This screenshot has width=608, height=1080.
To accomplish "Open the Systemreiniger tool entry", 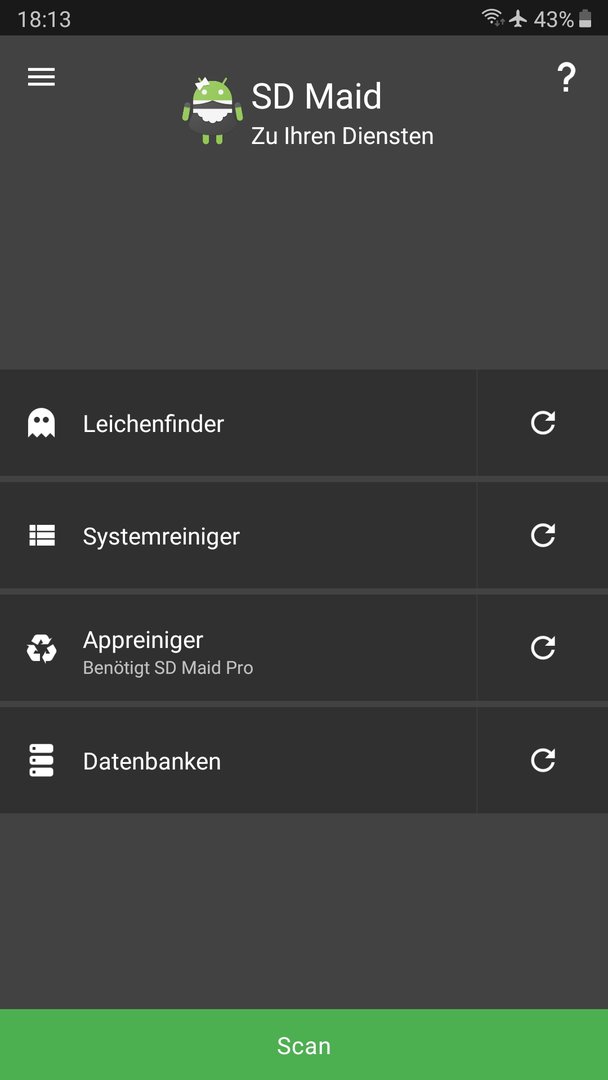I will coord(238,535).
